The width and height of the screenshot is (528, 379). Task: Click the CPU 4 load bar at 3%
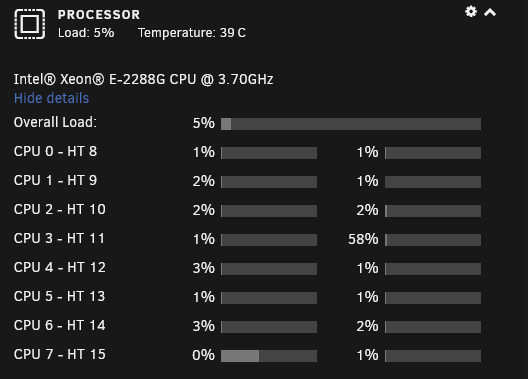click(269, 269)
